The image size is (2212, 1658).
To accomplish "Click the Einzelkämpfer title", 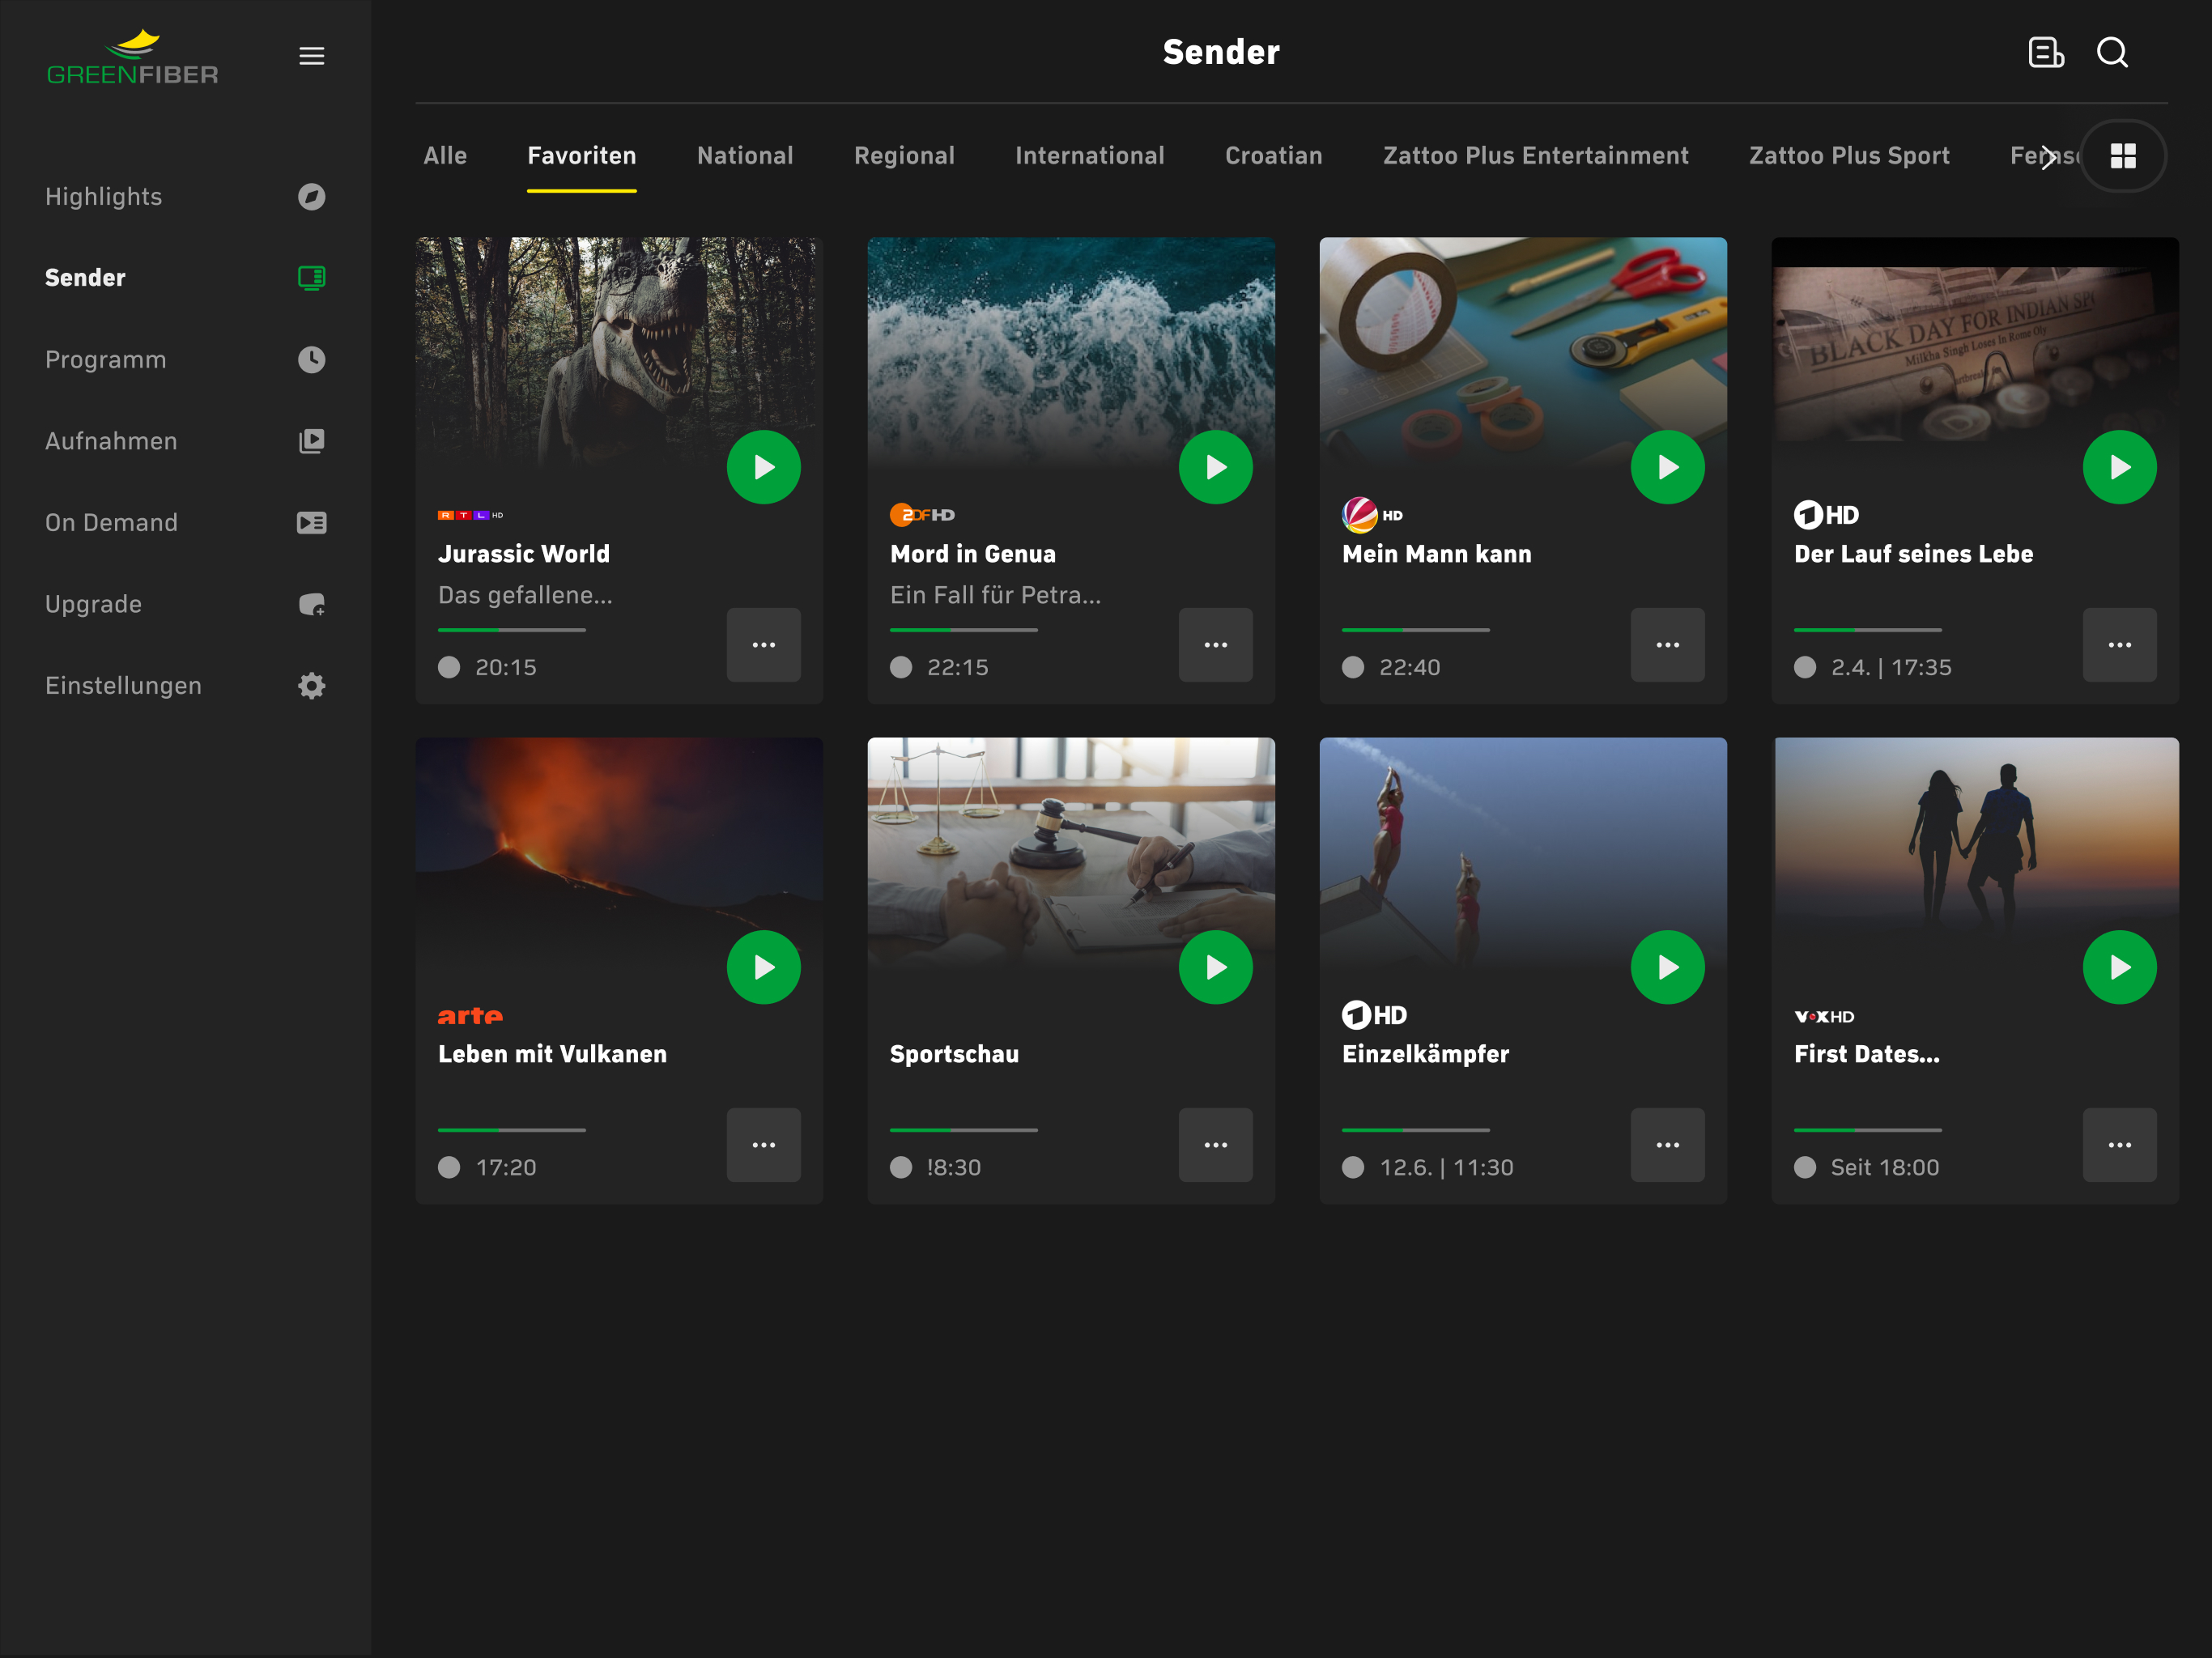I will [x=1425, y=1054].
